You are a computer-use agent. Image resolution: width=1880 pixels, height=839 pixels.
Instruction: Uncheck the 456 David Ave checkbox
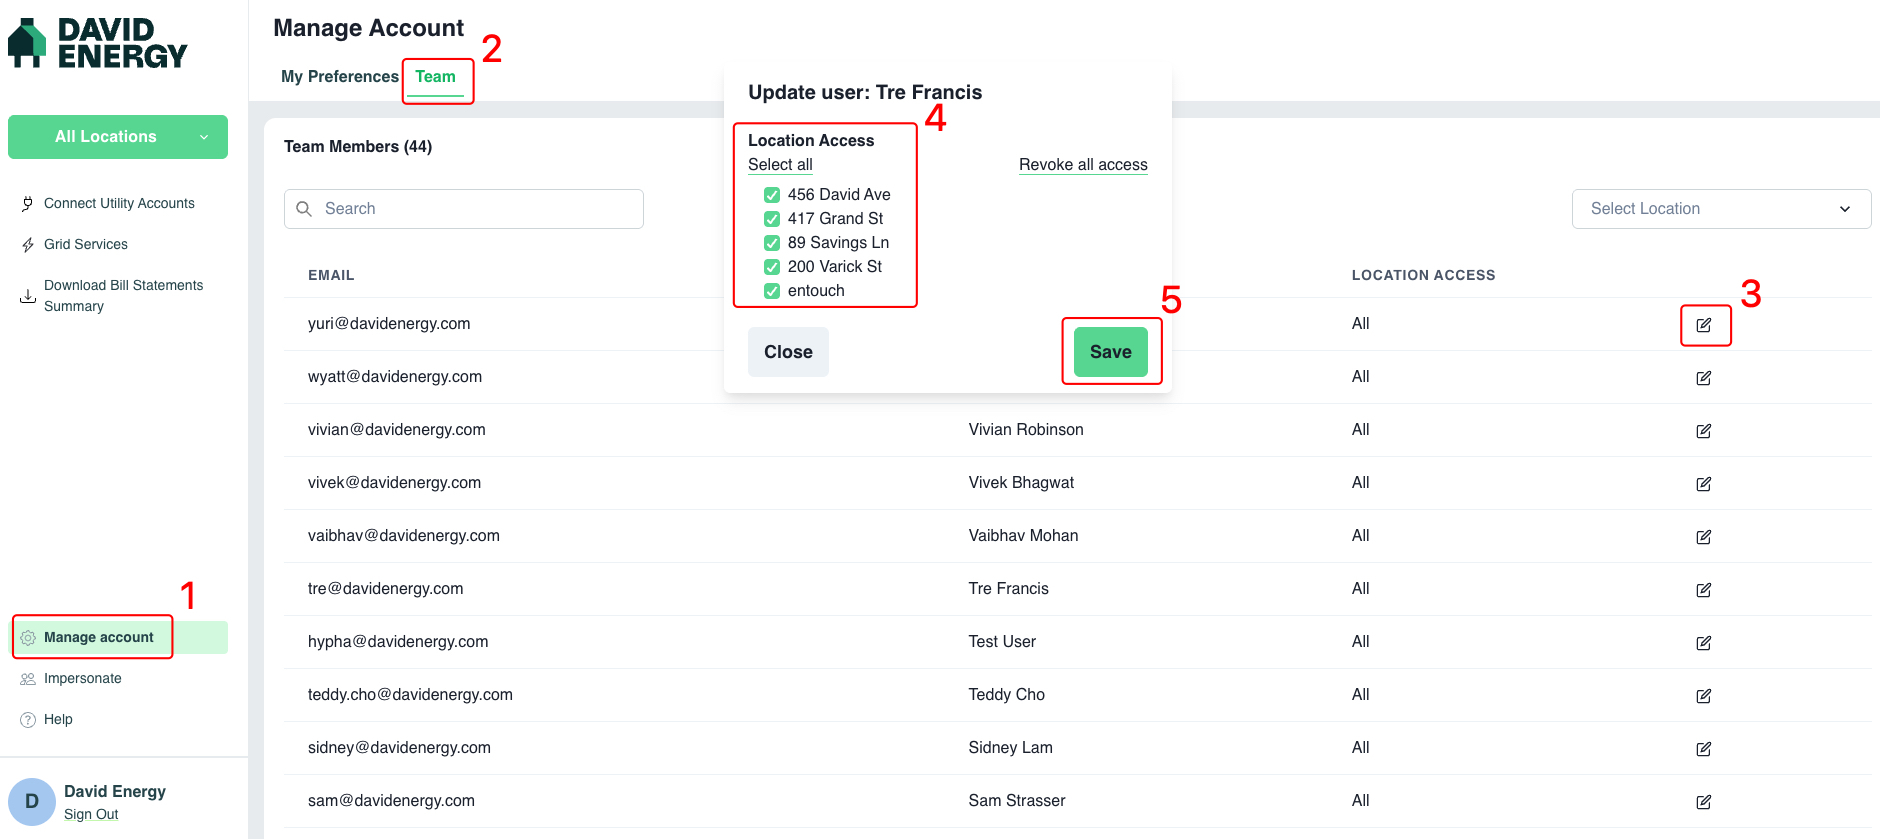pos(772,195)
